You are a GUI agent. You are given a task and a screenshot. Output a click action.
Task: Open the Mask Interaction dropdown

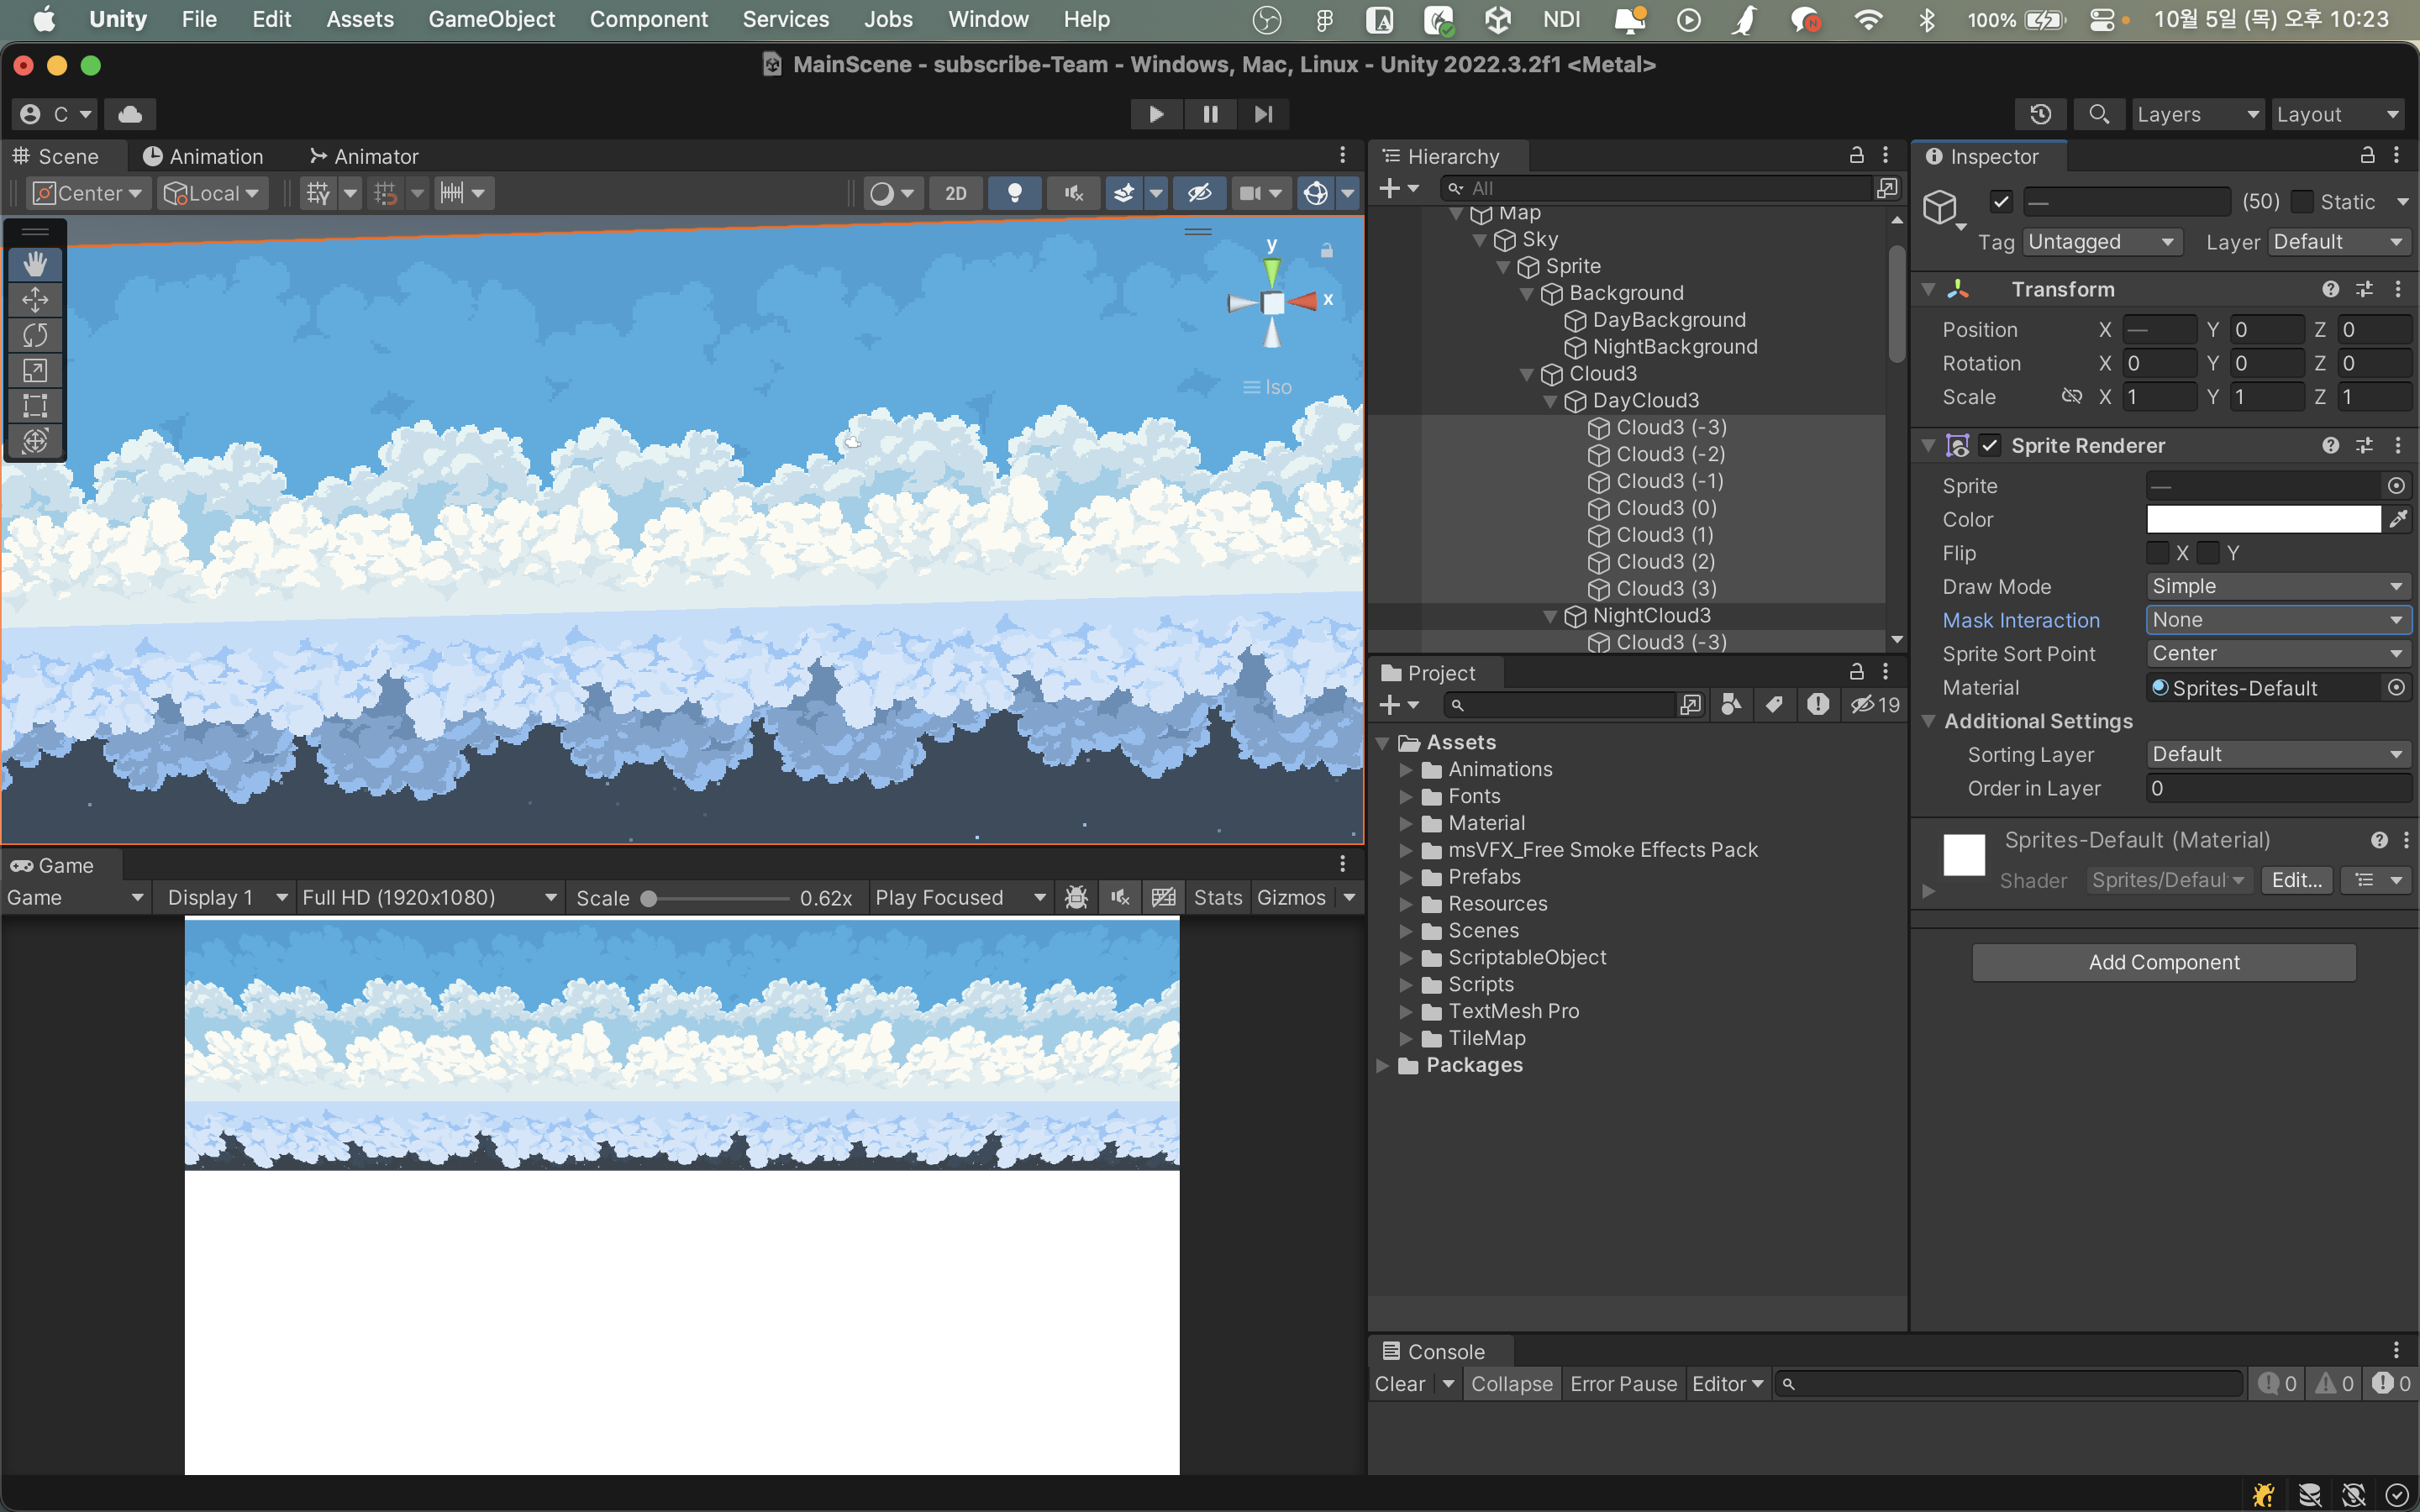(2277, 620)
